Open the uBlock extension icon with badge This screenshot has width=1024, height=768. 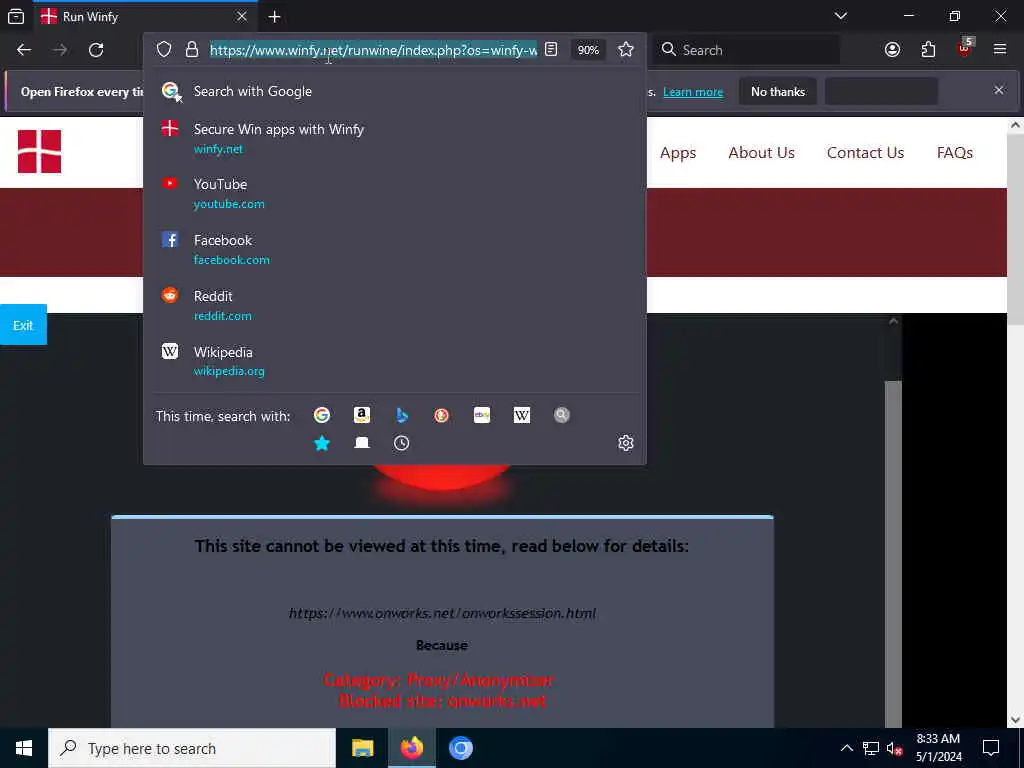(x=965, y=48)
